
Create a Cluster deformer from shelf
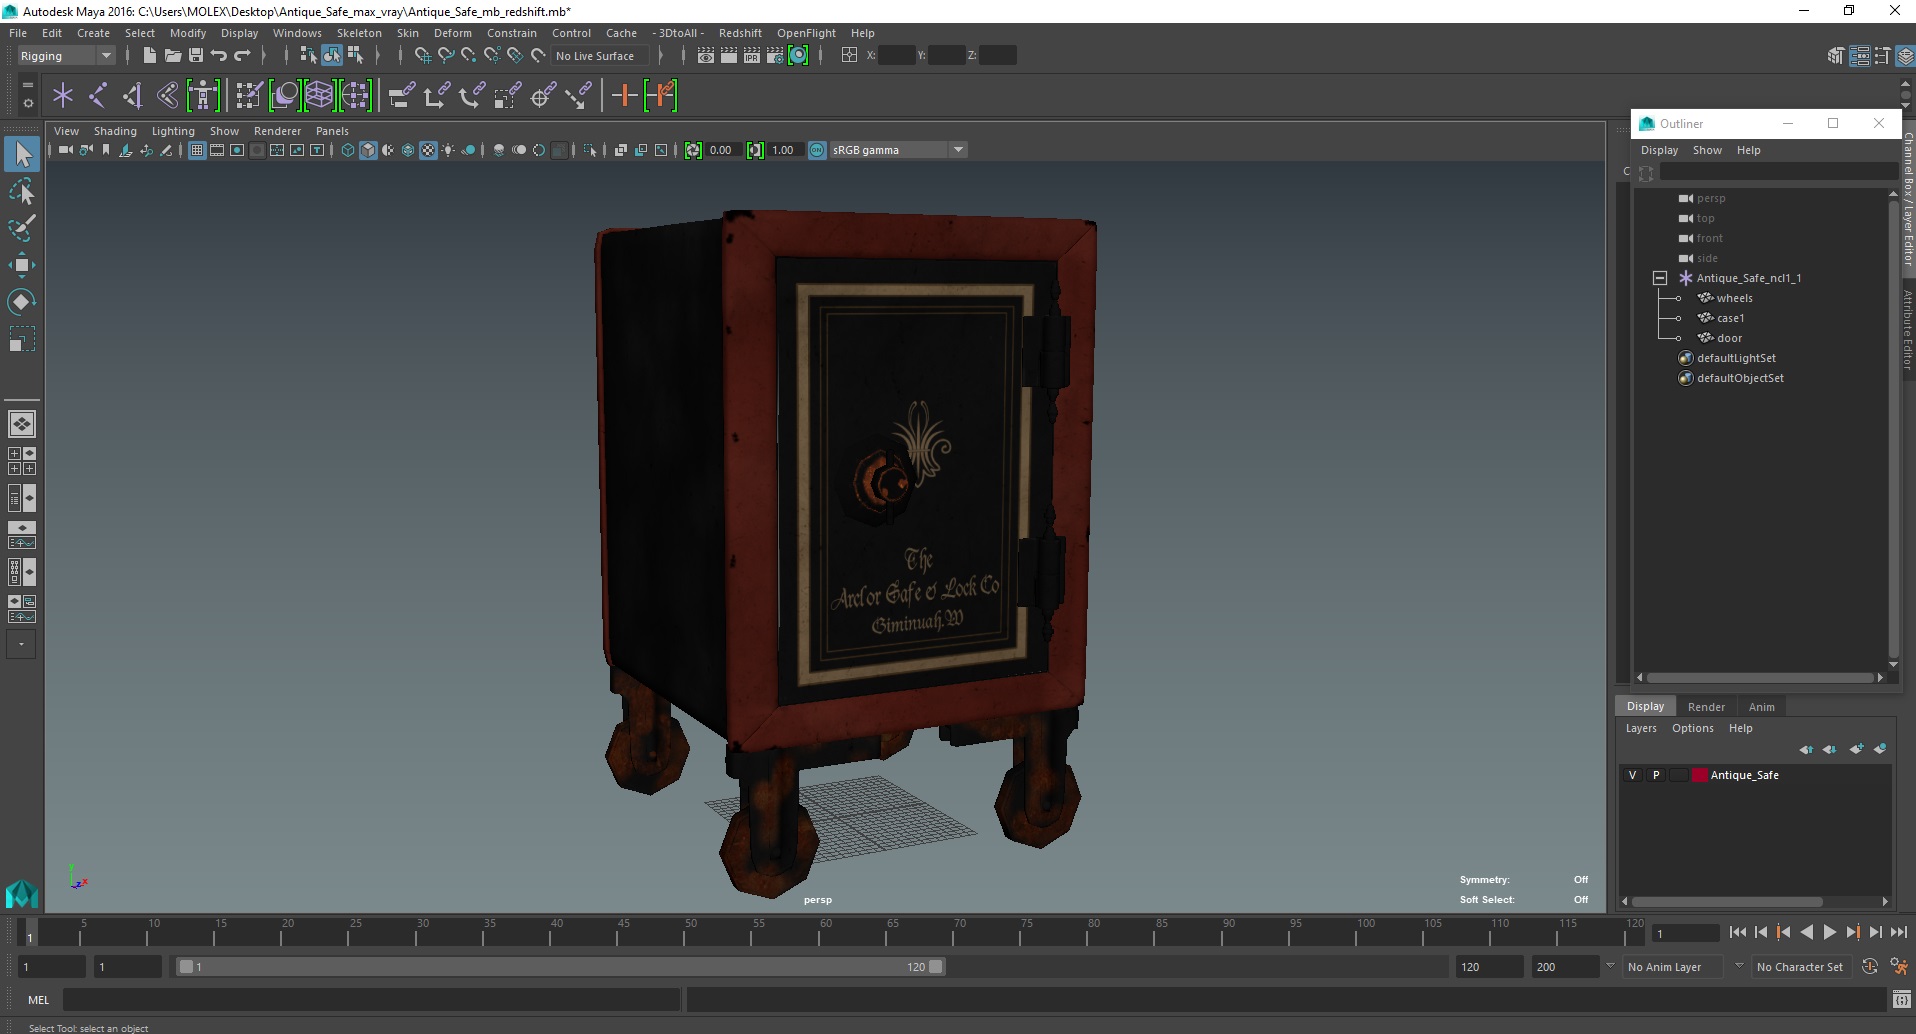pos(355,95)
